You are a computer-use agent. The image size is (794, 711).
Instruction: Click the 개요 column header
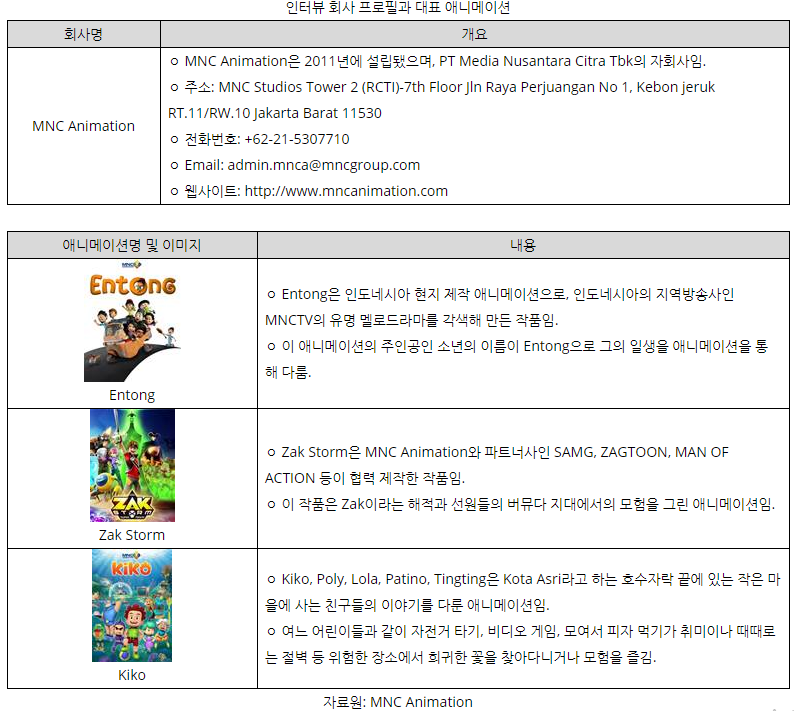pos(474,34)
